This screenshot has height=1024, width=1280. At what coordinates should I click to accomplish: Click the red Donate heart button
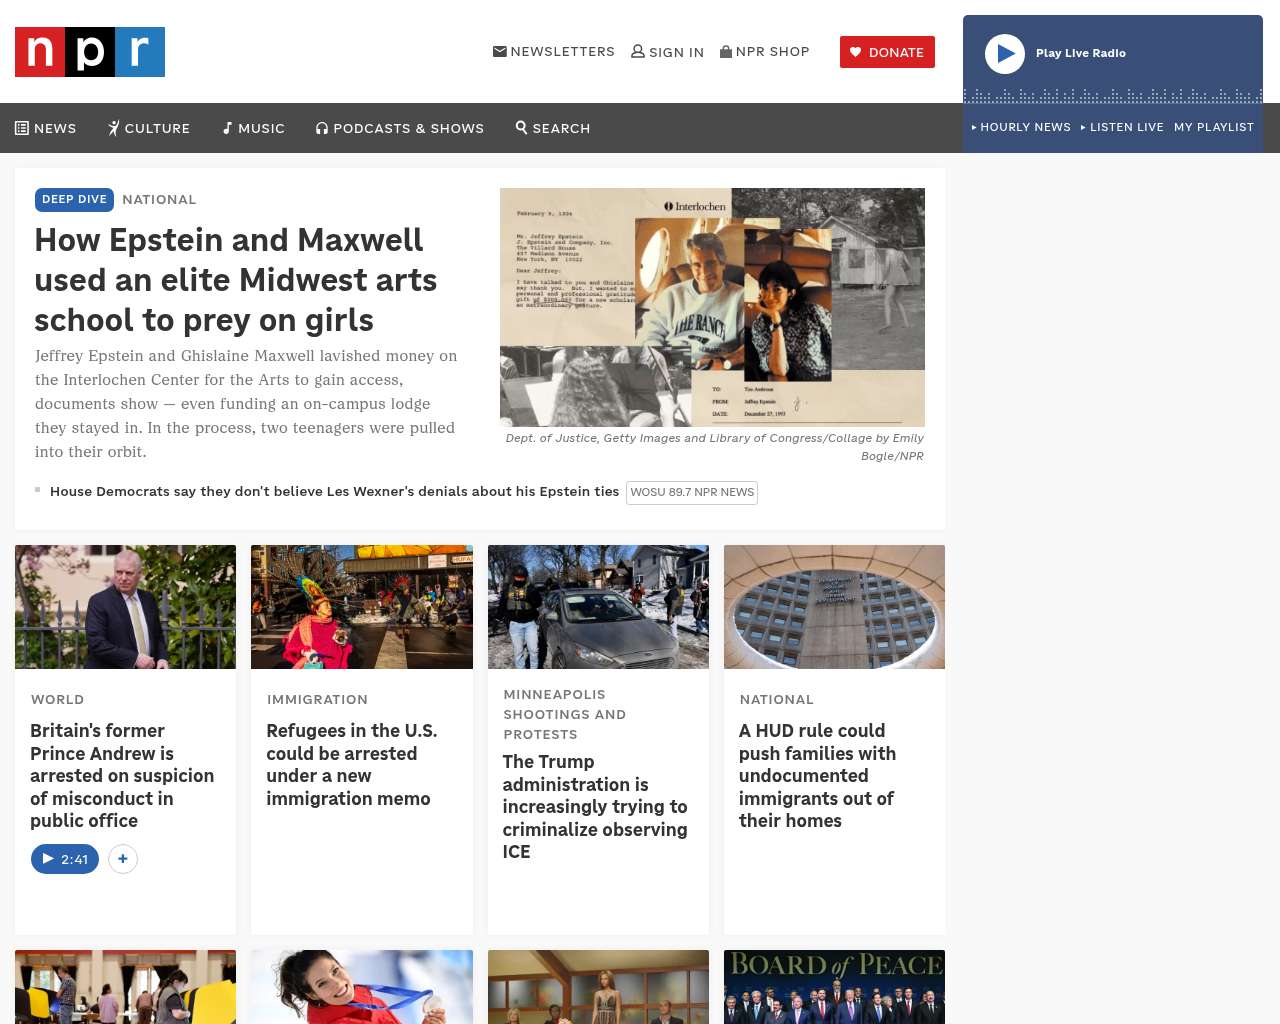point(887,52)
